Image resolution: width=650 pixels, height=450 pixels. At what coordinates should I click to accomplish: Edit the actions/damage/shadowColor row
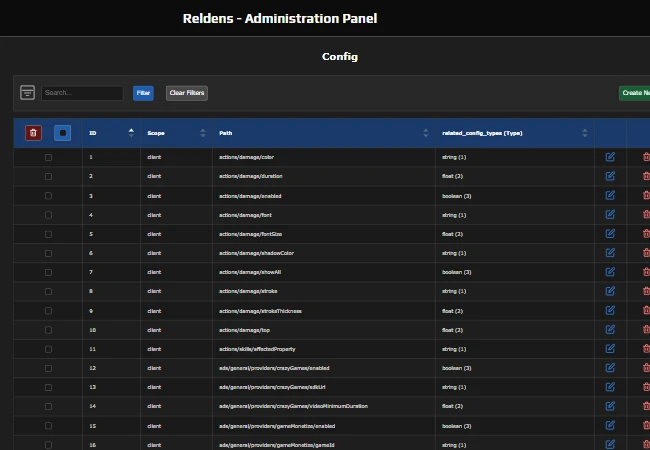[610, 253]
